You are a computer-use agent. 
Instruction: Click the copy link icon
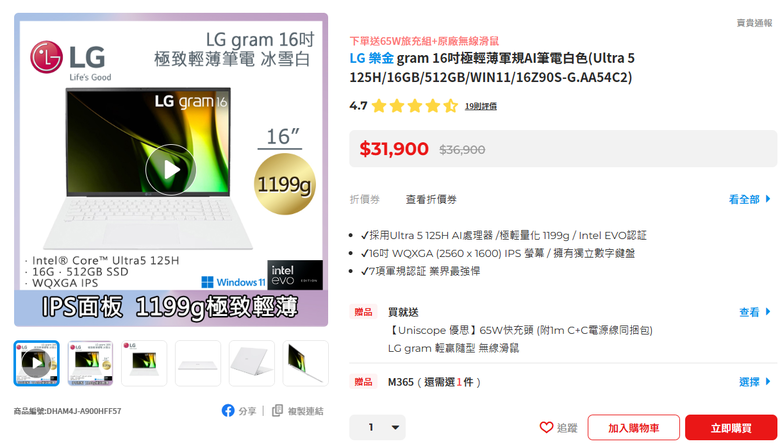277,411
